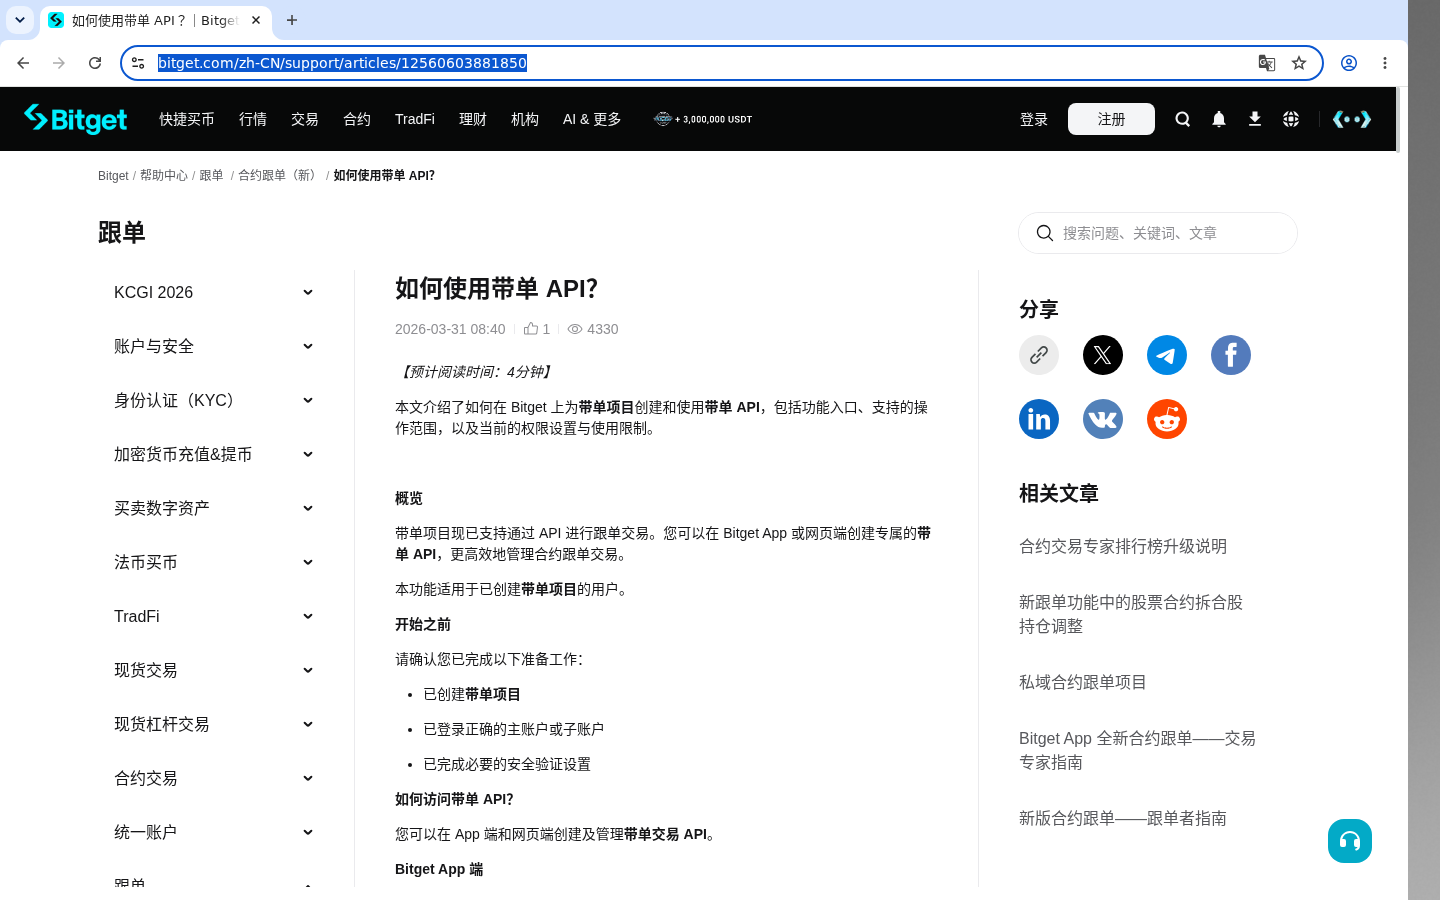Open 行情 in top navigation

(253, 119)
